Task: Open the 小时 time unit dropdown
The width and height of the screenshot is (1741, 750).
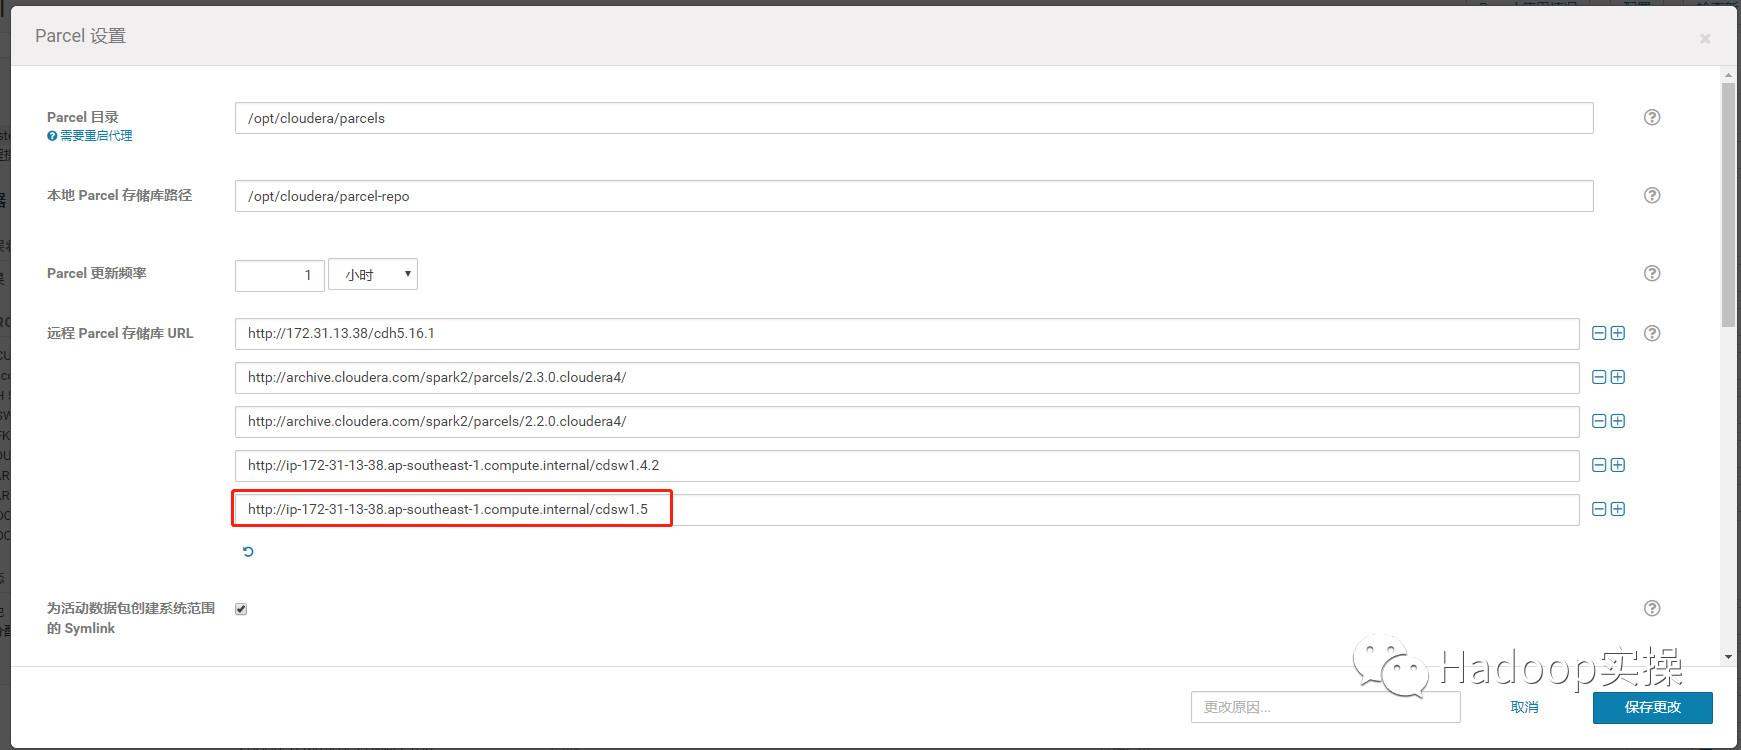Action: pyautogui.click(x=373, y=274)
